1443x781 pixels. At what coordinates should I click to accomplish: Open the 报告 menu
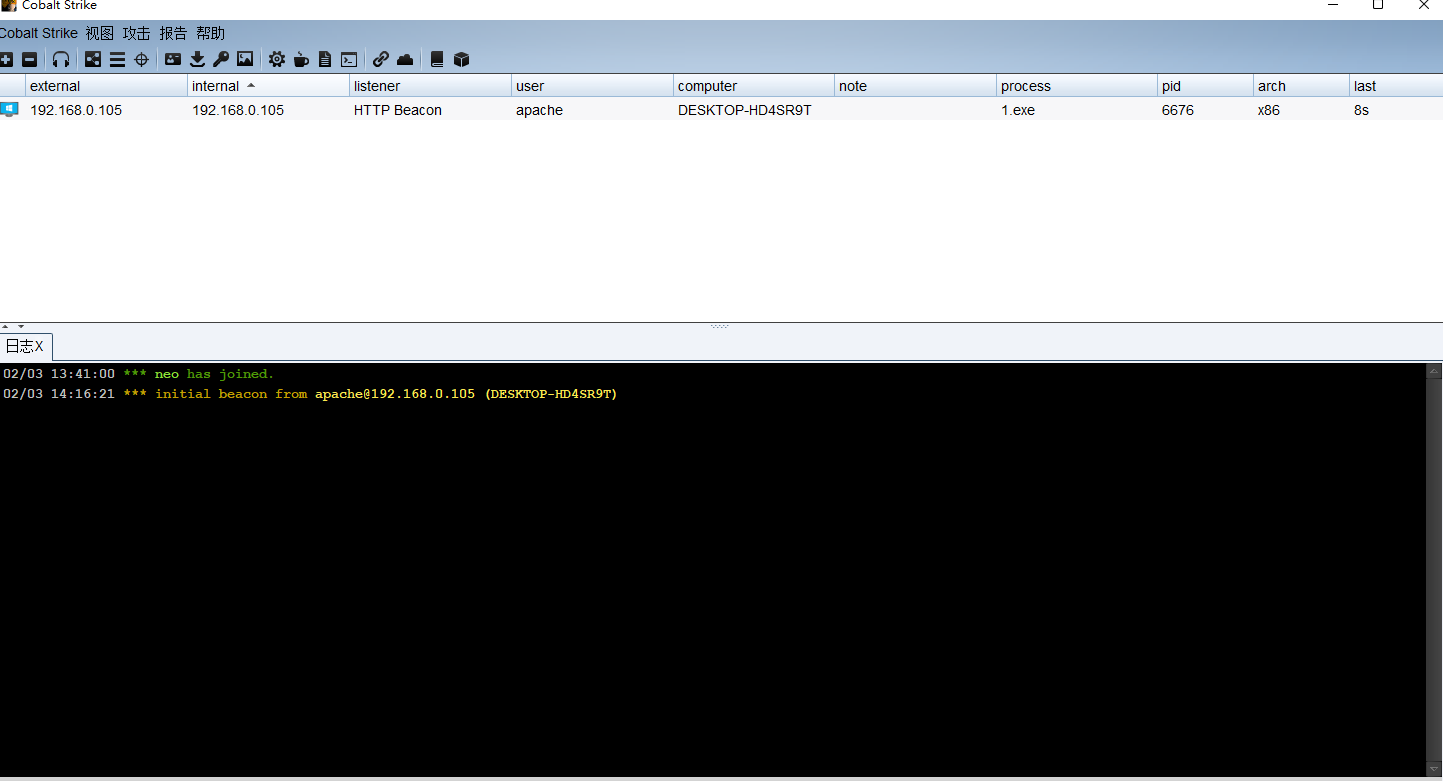174,33
